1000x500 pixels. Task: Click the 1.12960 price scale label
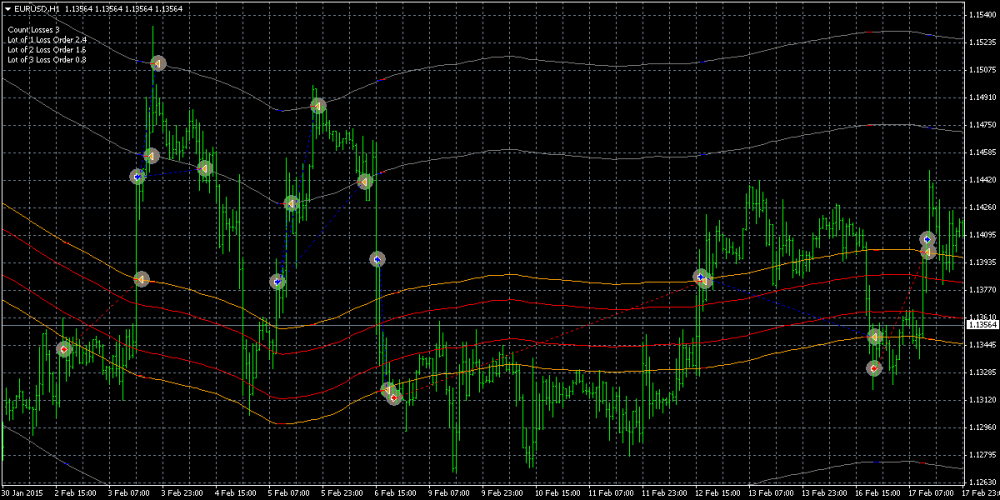click(x=981, y=427)
